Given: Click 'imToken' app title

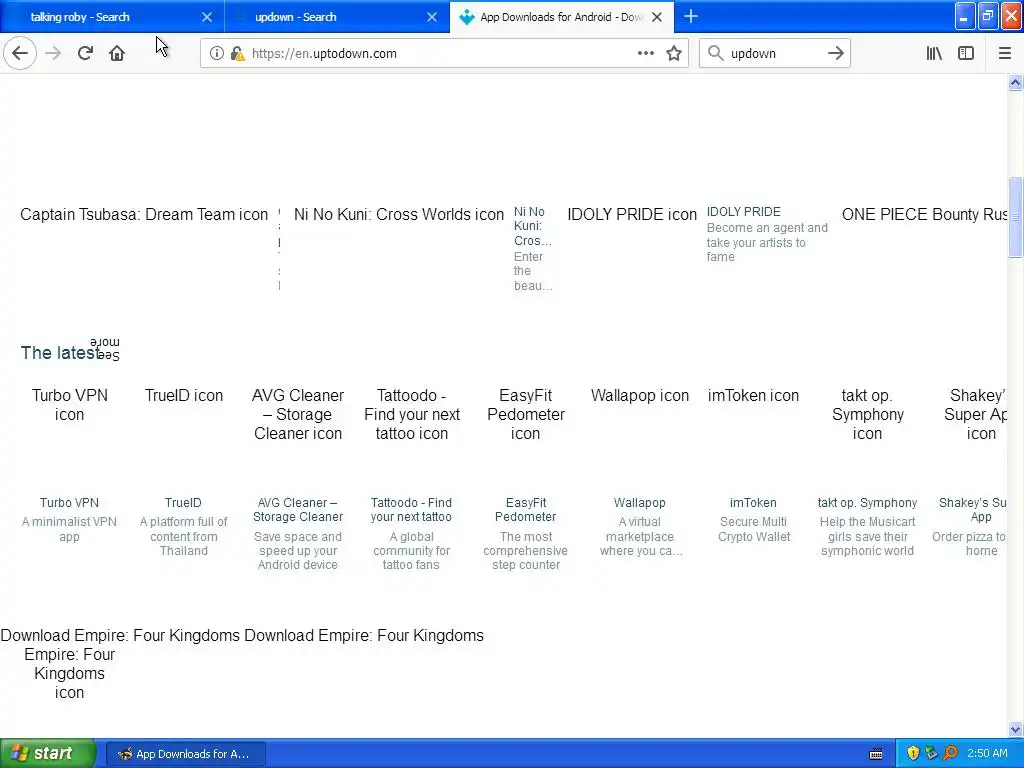Looking at the screenshot, I should 753,503.
